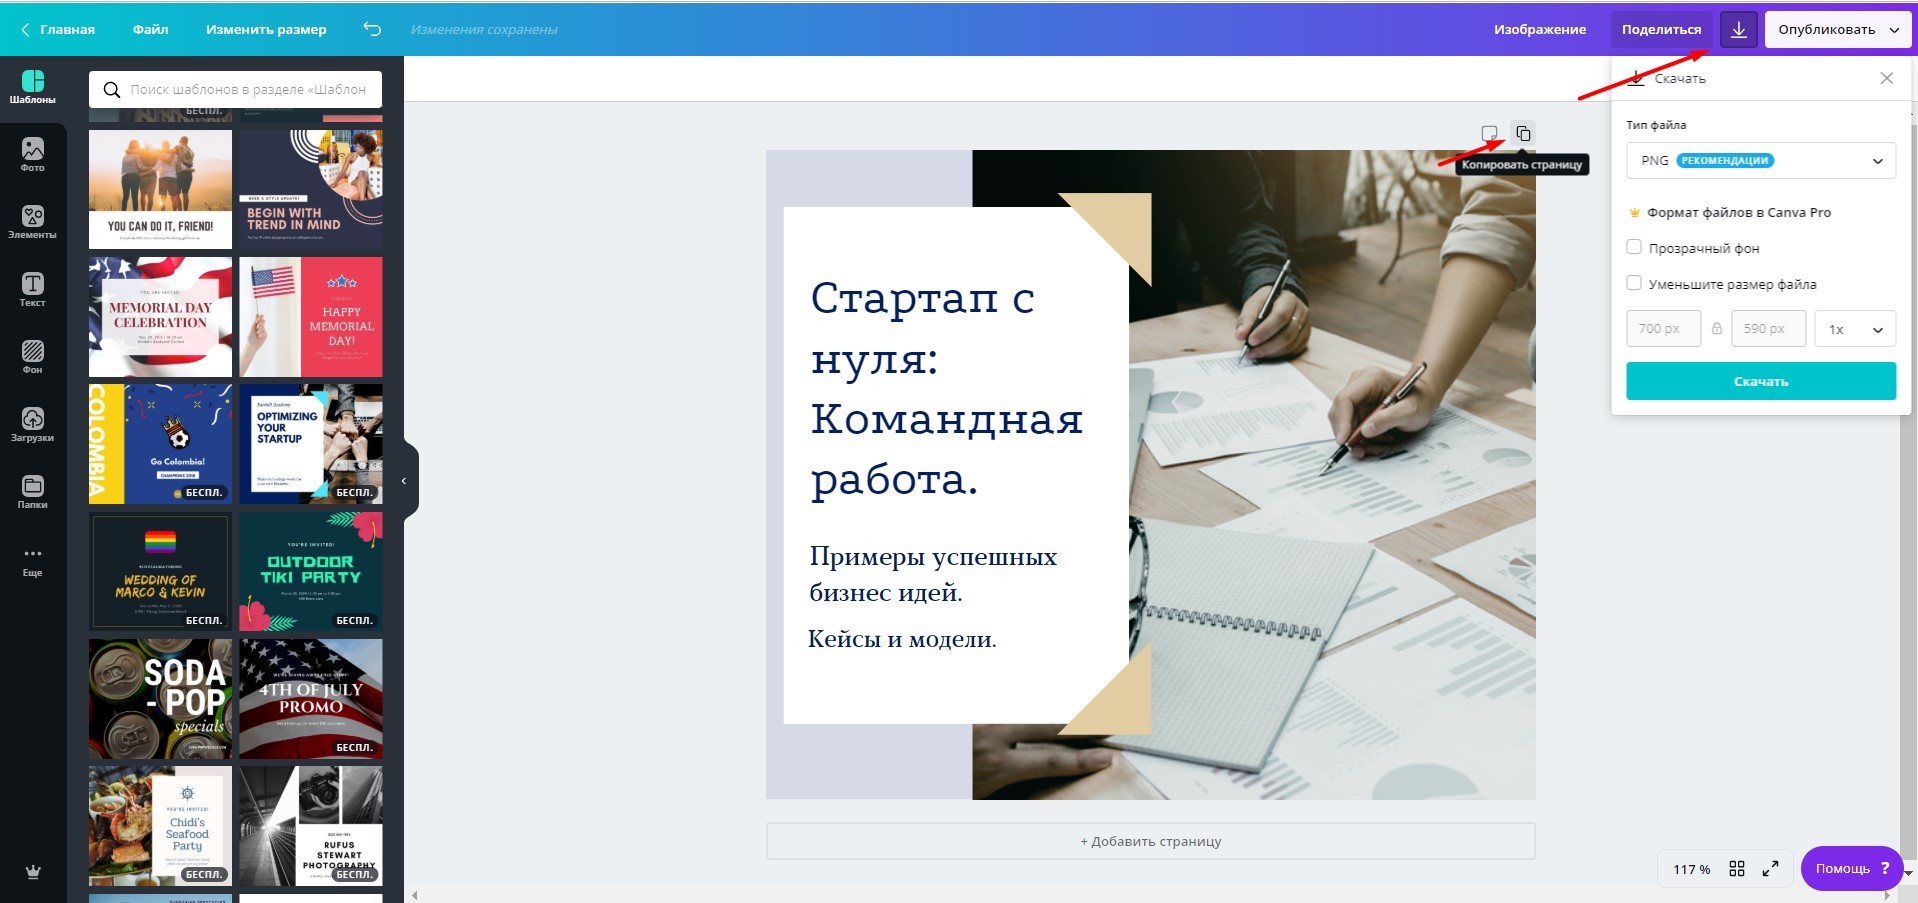Collapse the templates side panel arrow
1918x903 pixels.
click(x=404, y=481)
